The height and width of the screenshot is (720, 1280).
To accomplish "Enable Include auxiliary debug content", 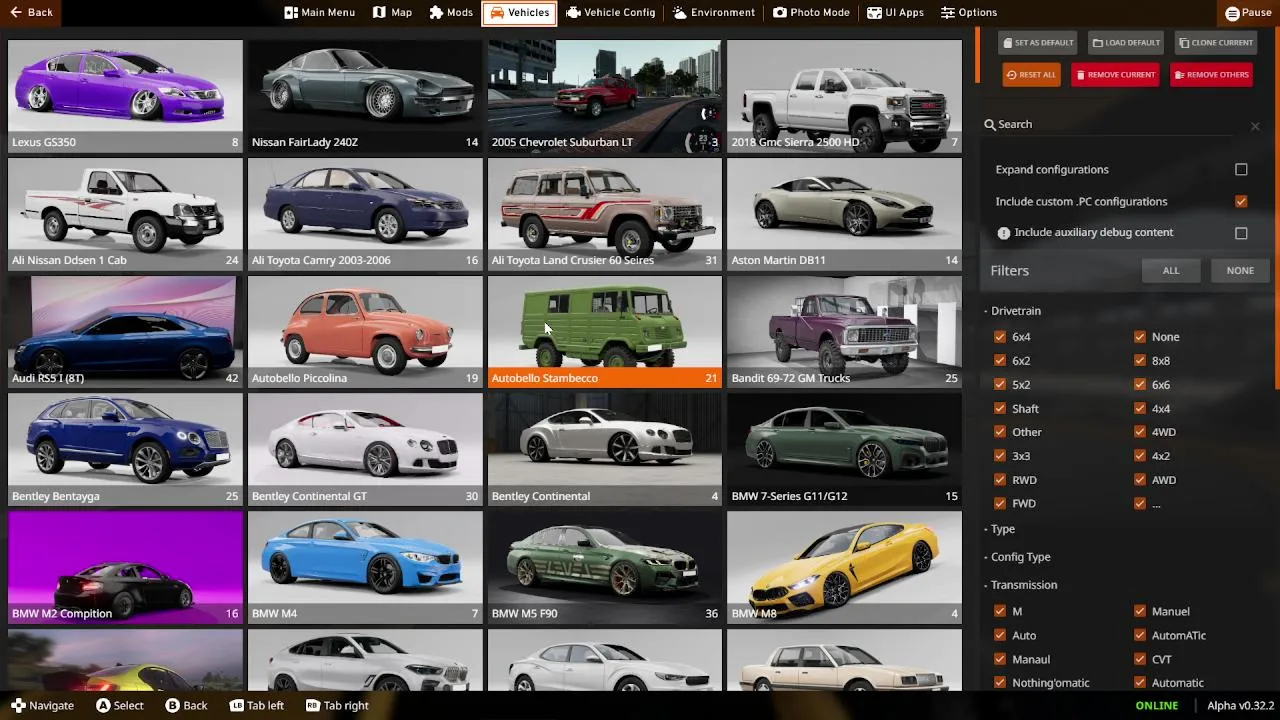I will click(x=1241, y=233).
